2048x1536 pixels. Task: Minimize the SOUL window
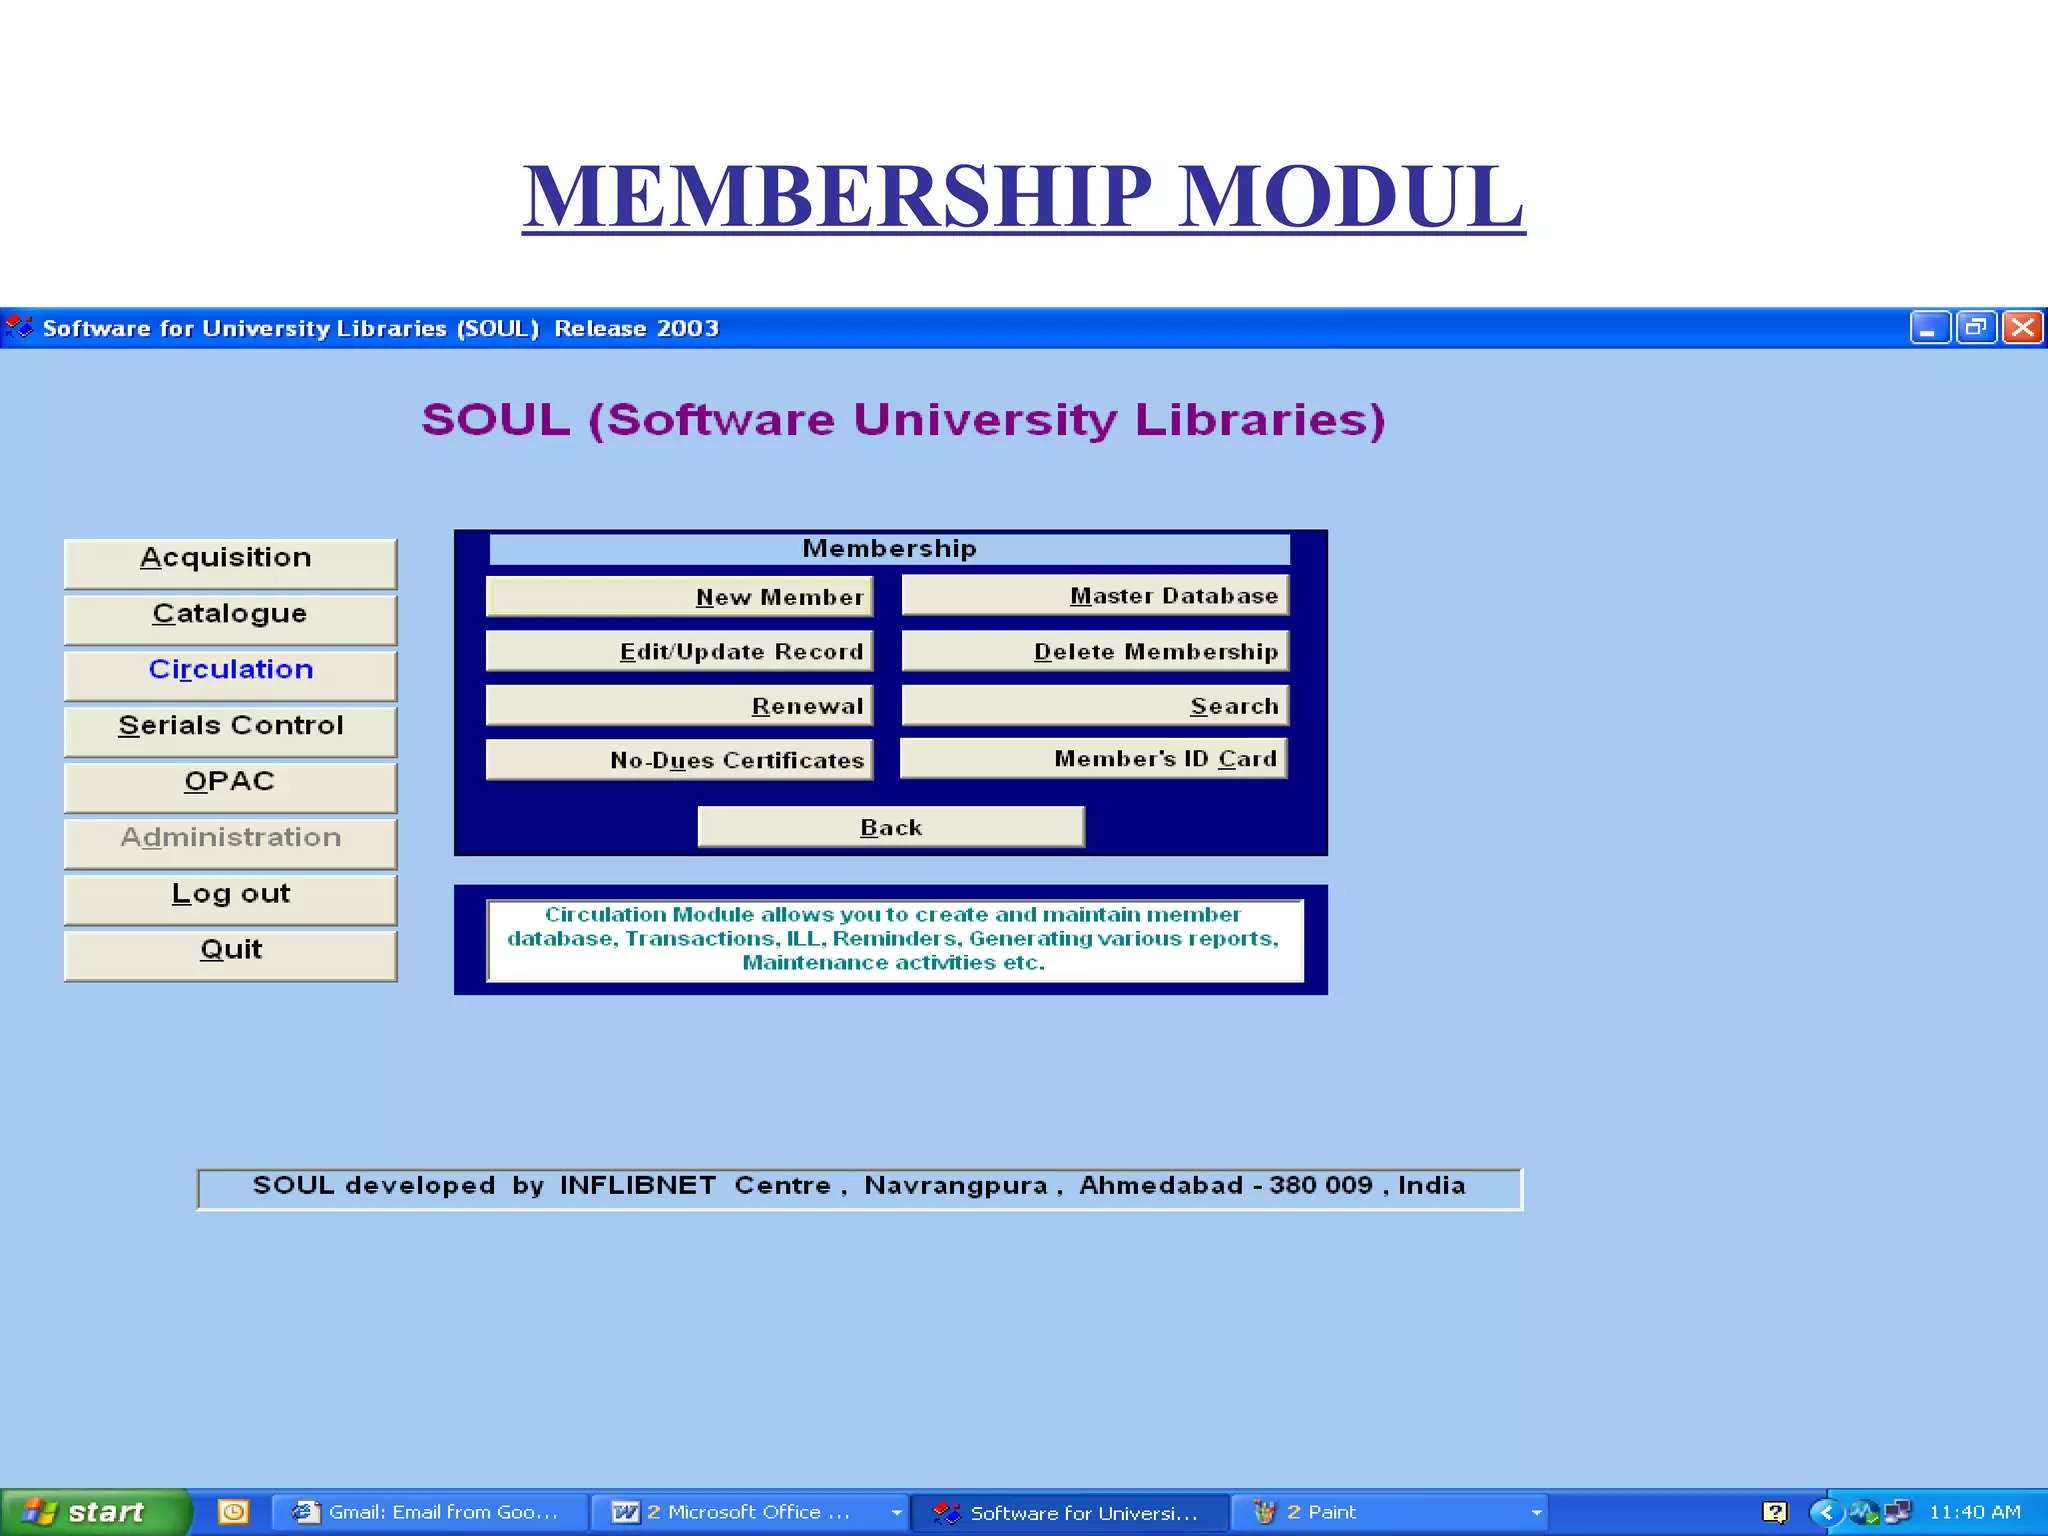[1929, 328]
